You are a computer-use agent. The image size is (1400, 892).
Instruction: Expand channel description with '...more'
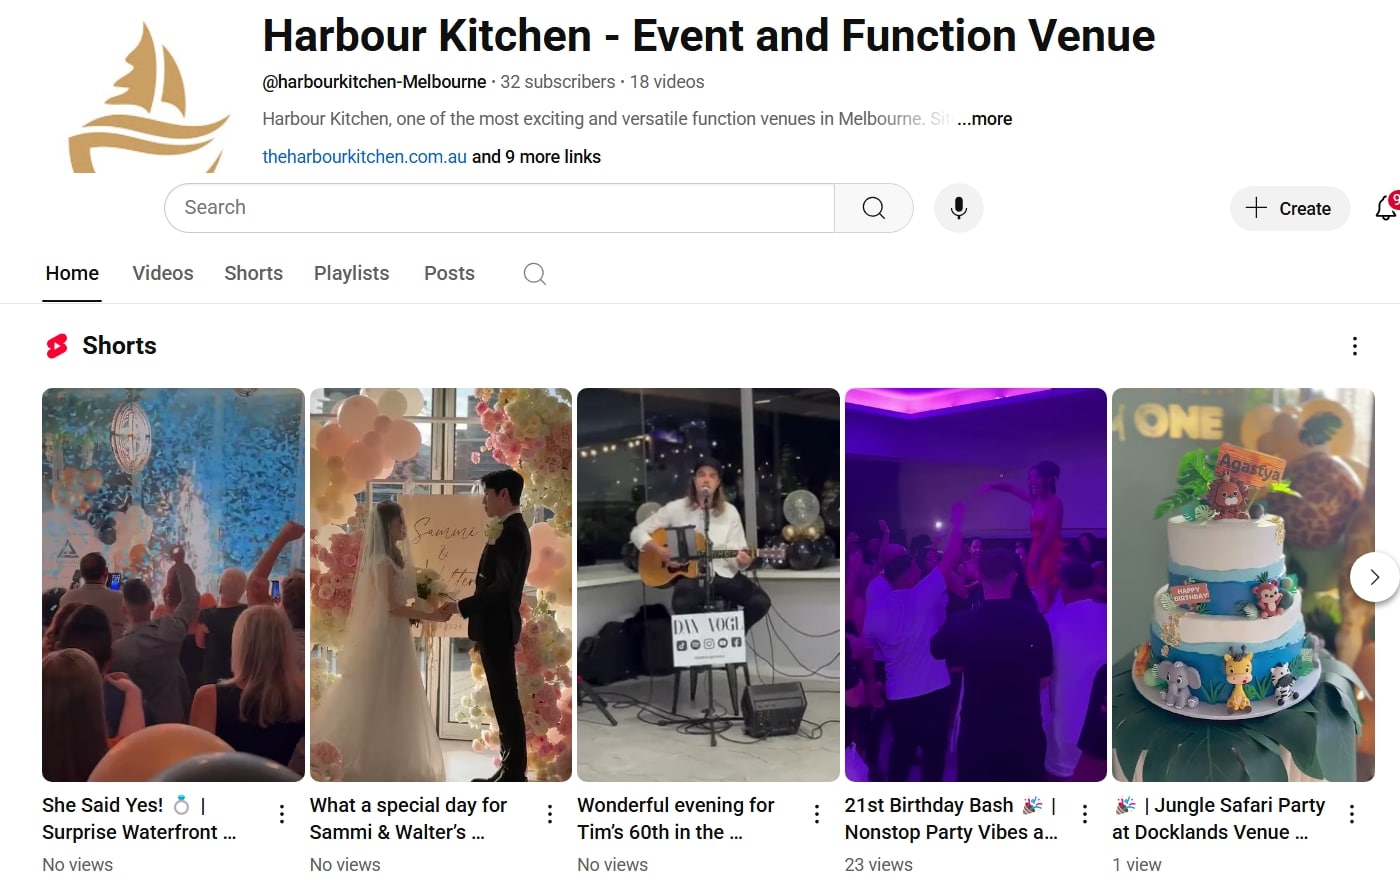point(984,119)
